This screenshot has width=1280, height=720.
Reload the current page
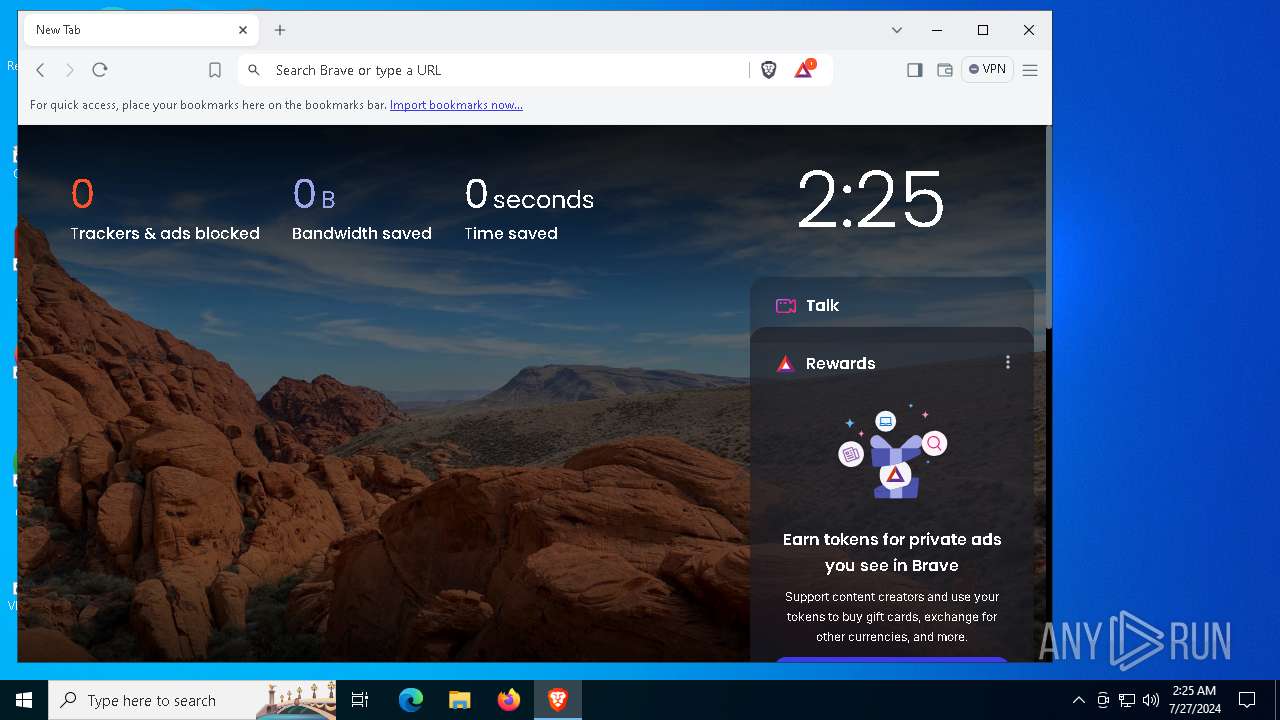[x=100, y=70]
